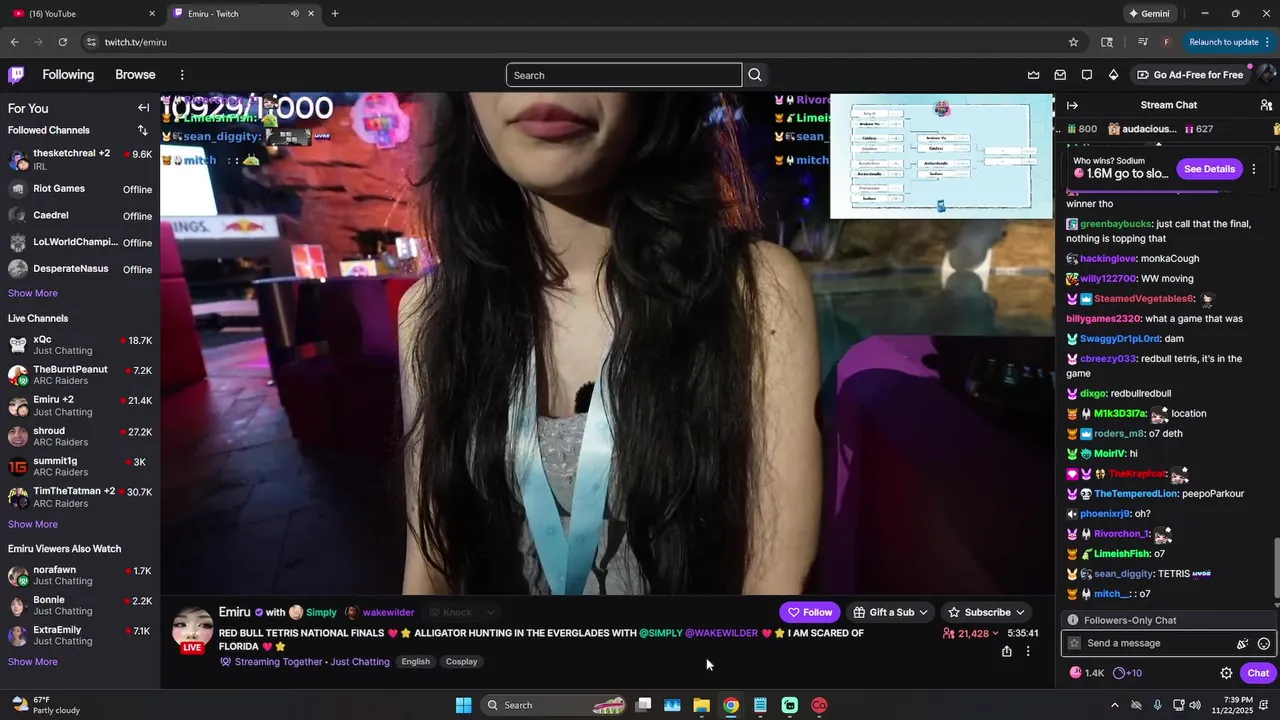Open norafawn recommended channel
Image resolution: width=1280 pixels, height=720 pixels.
click(x=80, y=575)
